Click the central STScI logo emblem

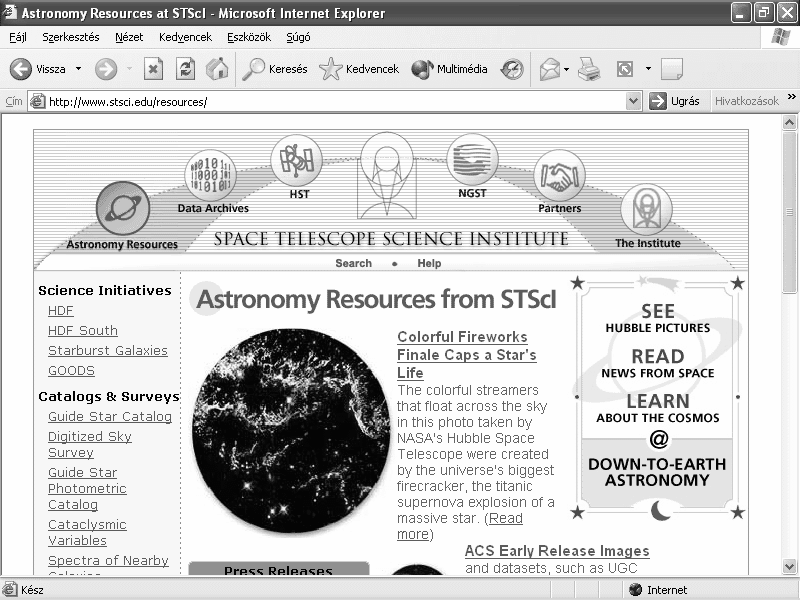386,176
